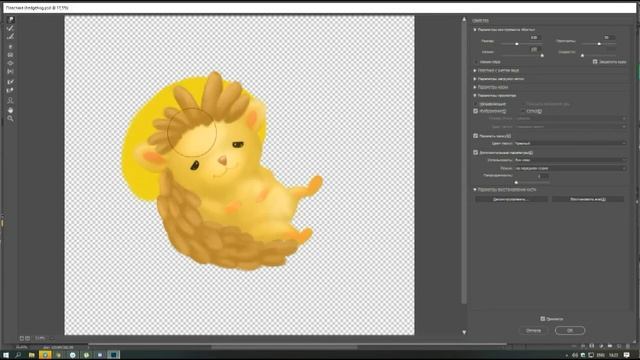
Task: Click the brush Размер slider handle
Action: [517, 44]
